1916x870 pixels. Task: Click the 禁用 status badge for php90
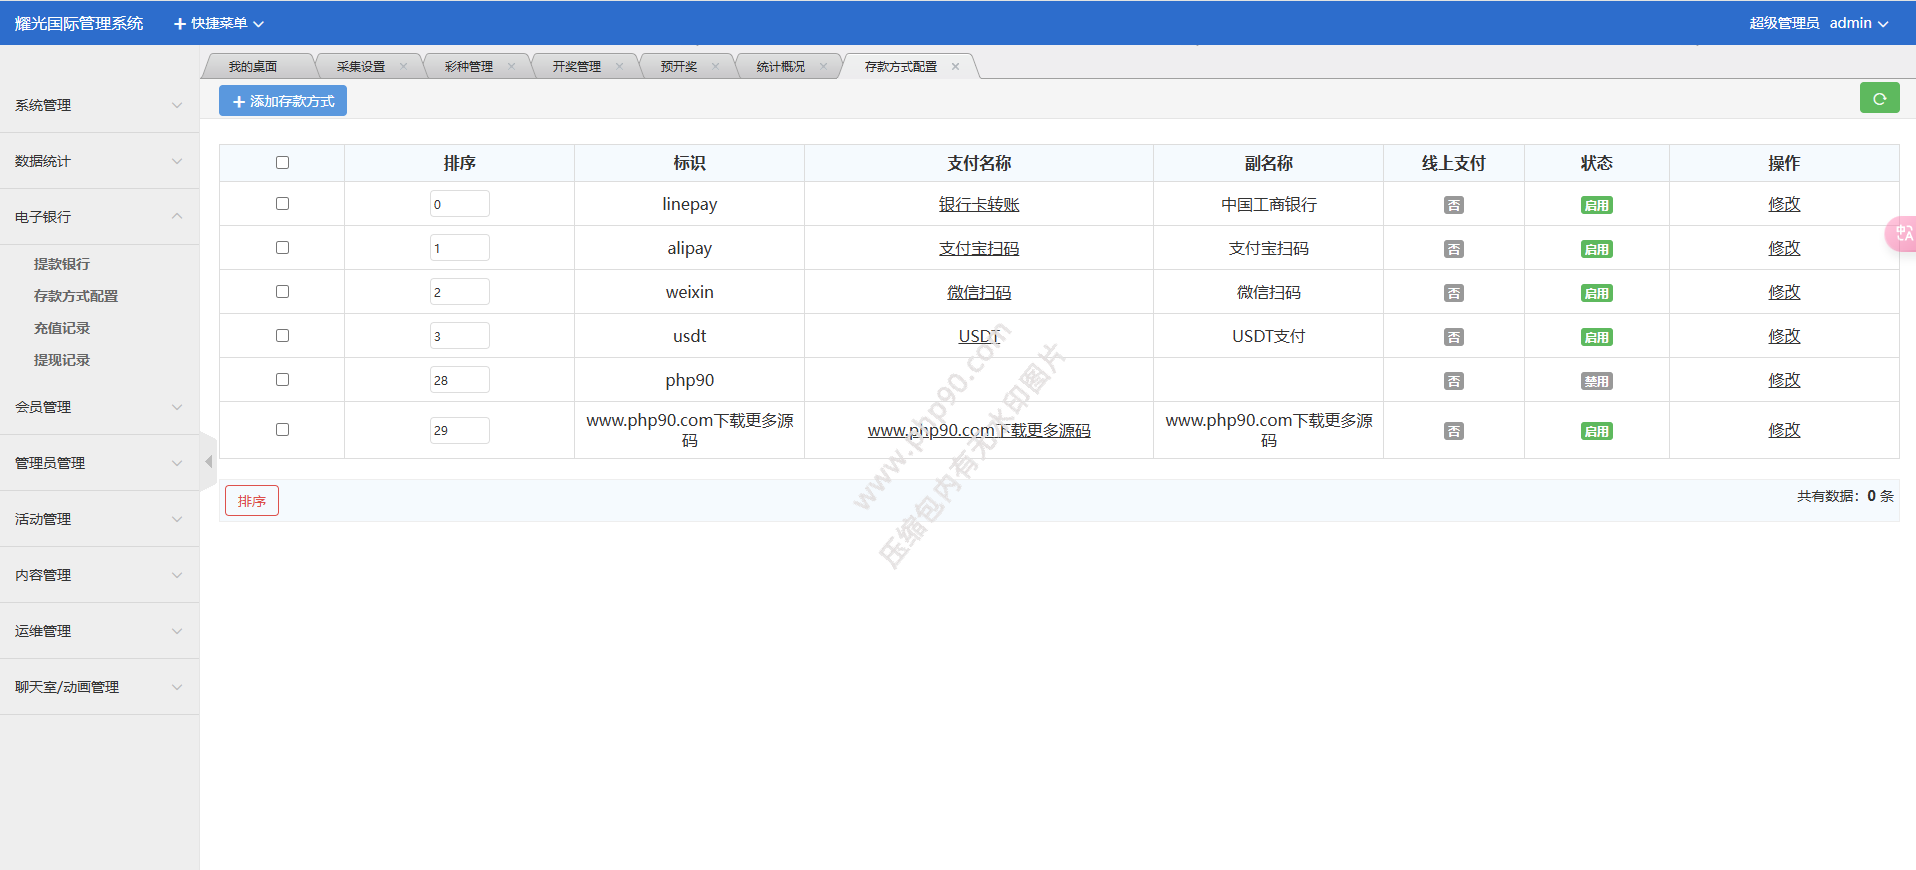(1596, 381)
